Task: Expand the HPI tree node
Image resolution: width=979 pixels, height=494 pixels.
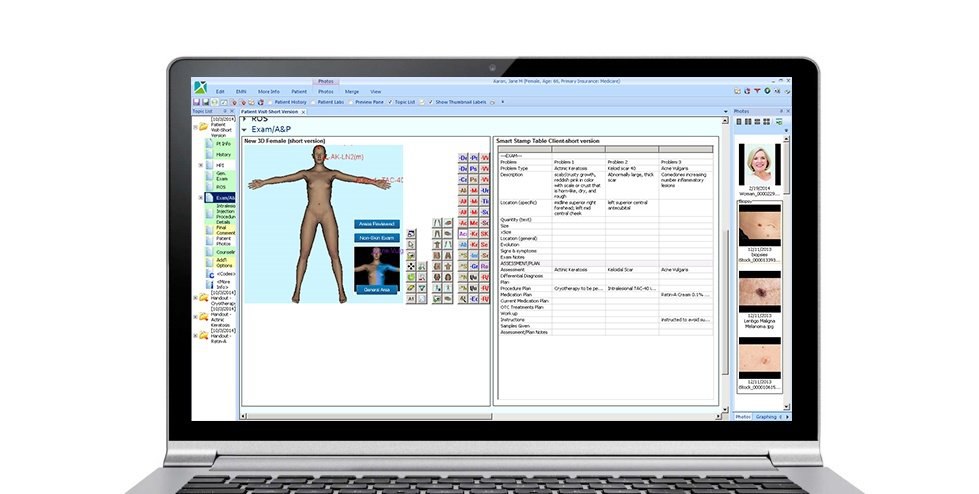Action: (x=201, y=166)
